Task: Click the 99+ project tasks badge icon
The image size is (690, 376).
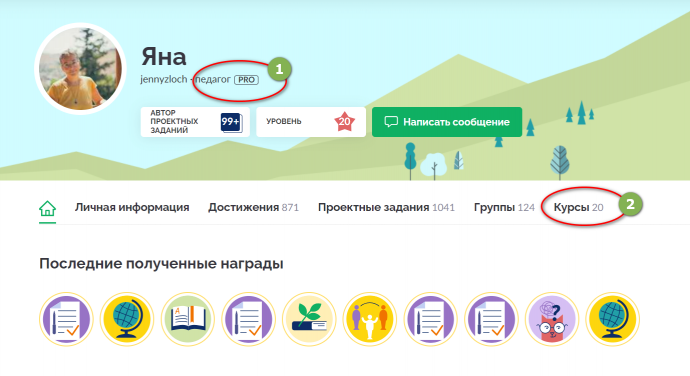Action: coord(231,122)
